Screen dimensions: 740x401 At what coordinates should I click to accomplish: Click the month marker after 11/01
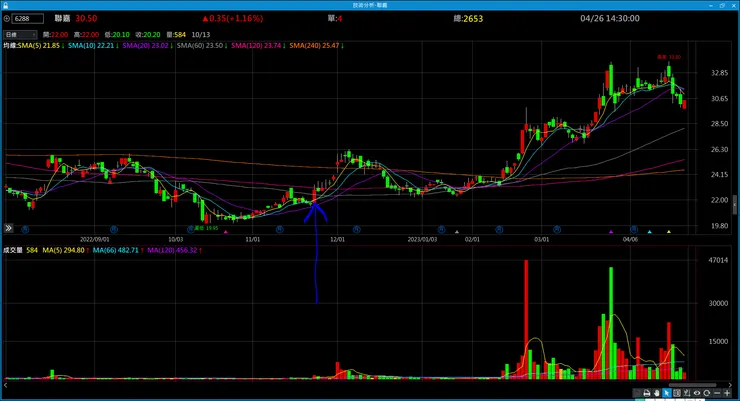(x=279, y=229)
